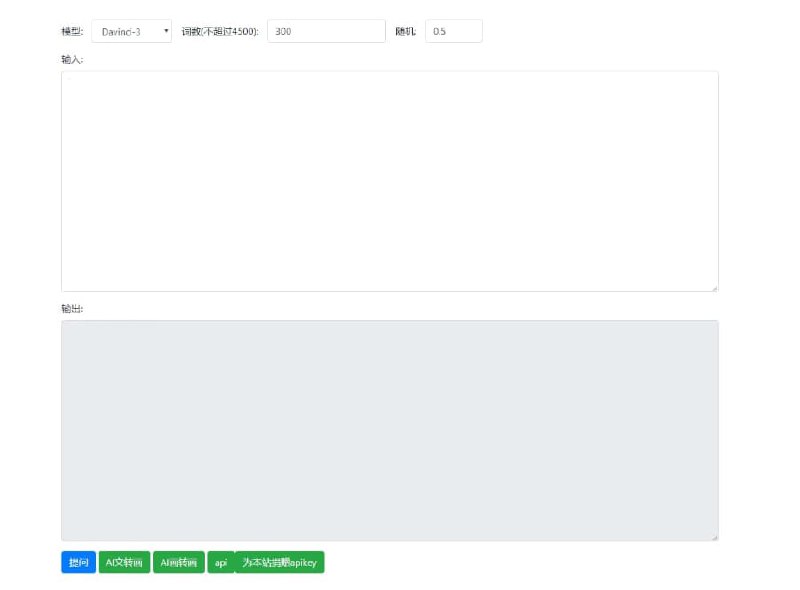Click the AI画转画 button
The image size is (800, 590).
[178, 562]
